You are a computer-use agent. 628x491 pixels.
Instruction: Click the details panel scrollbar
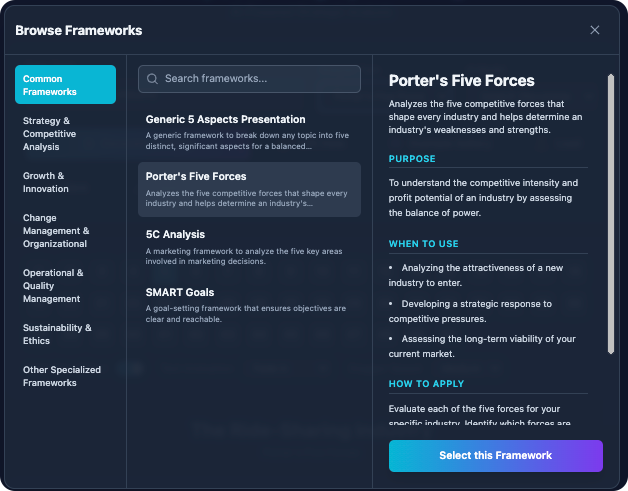(610, 213)
